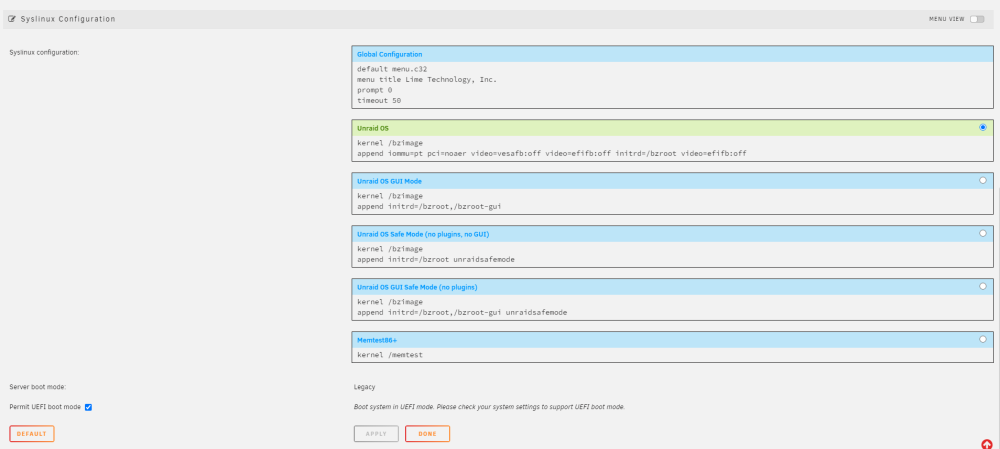Screen dimensions: 1000x449
Task: Click the 'Syslinux configuration:' label
Action: [x=44, y=52]
